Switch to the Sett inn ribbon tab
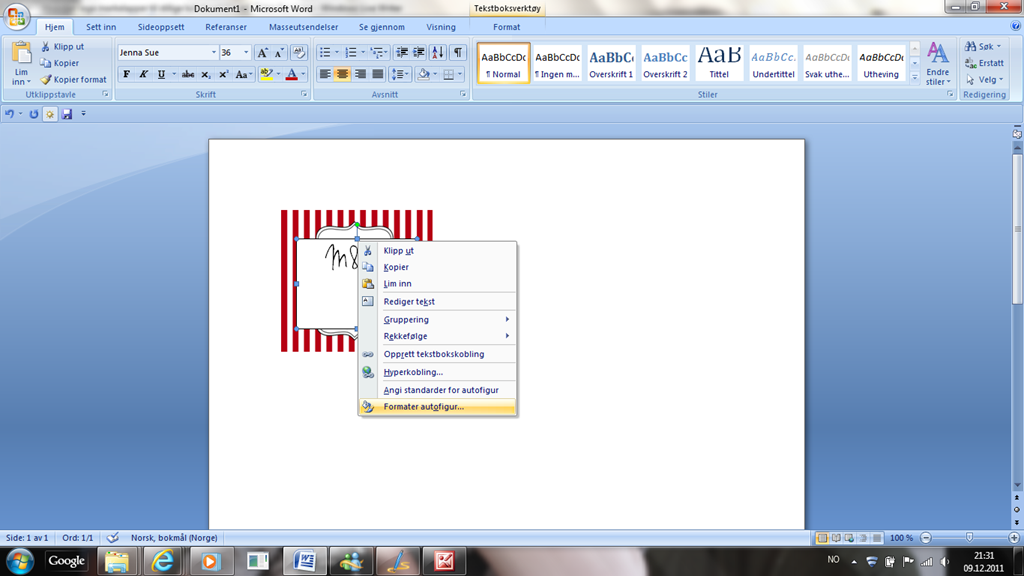 [x=101, y=27]
